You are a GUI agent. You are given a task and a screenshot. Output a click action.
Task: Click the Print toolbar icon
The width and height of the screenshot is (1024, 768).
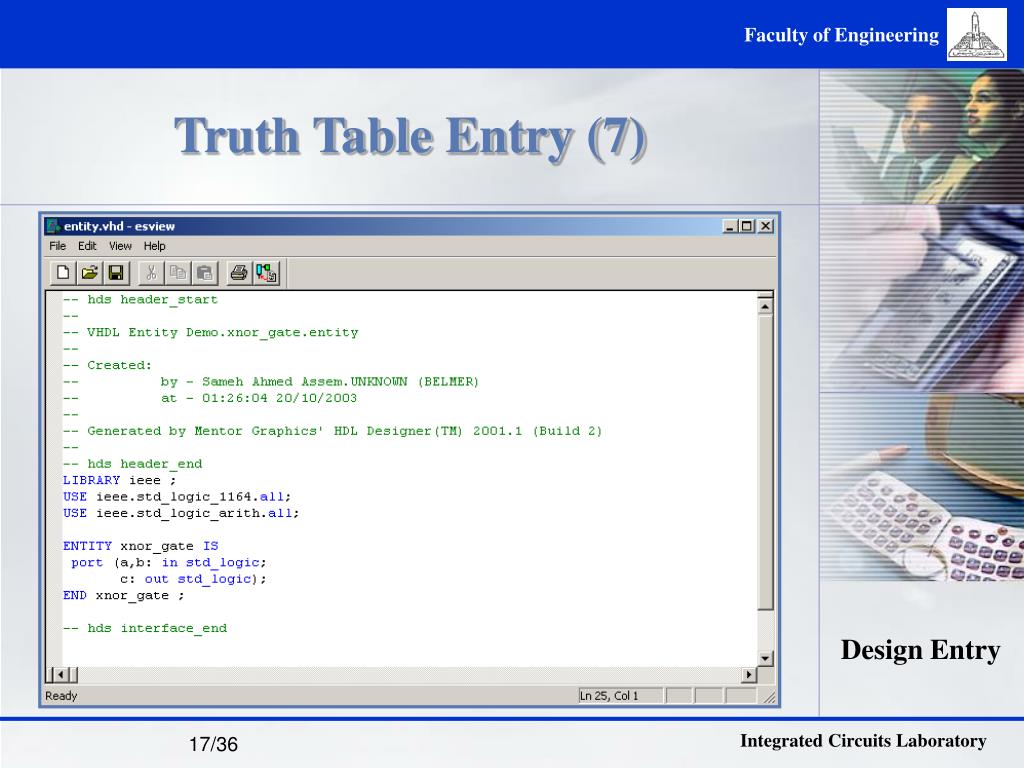pos(239,272)
